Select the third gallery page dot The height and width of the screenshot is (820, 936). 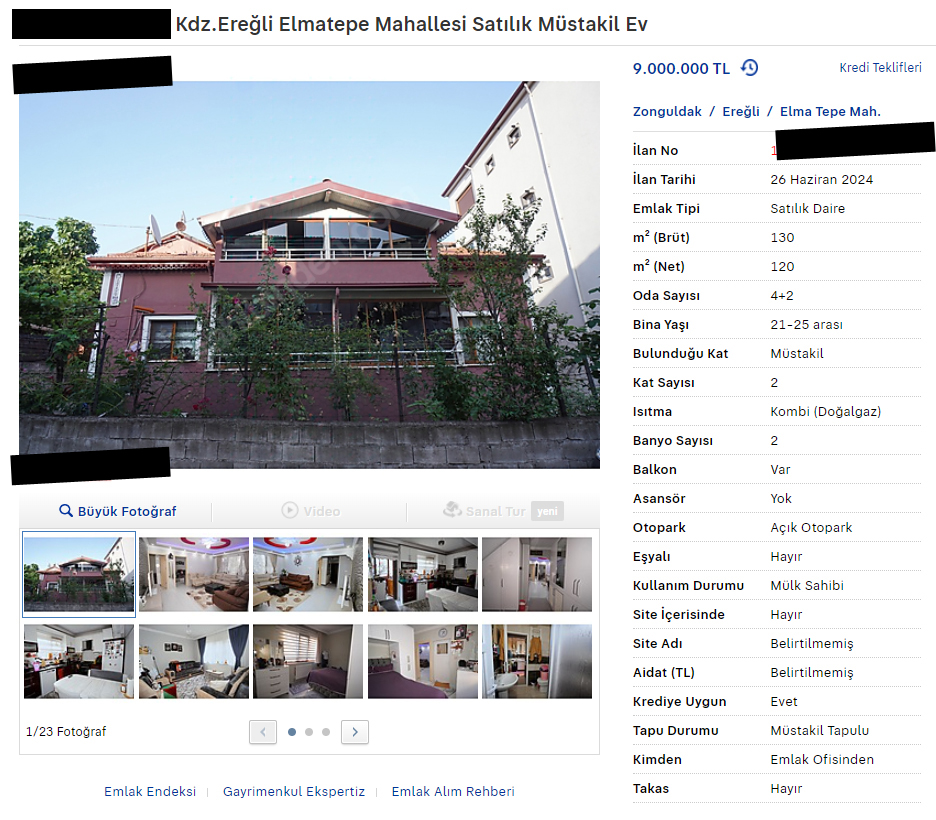(325, 732)
